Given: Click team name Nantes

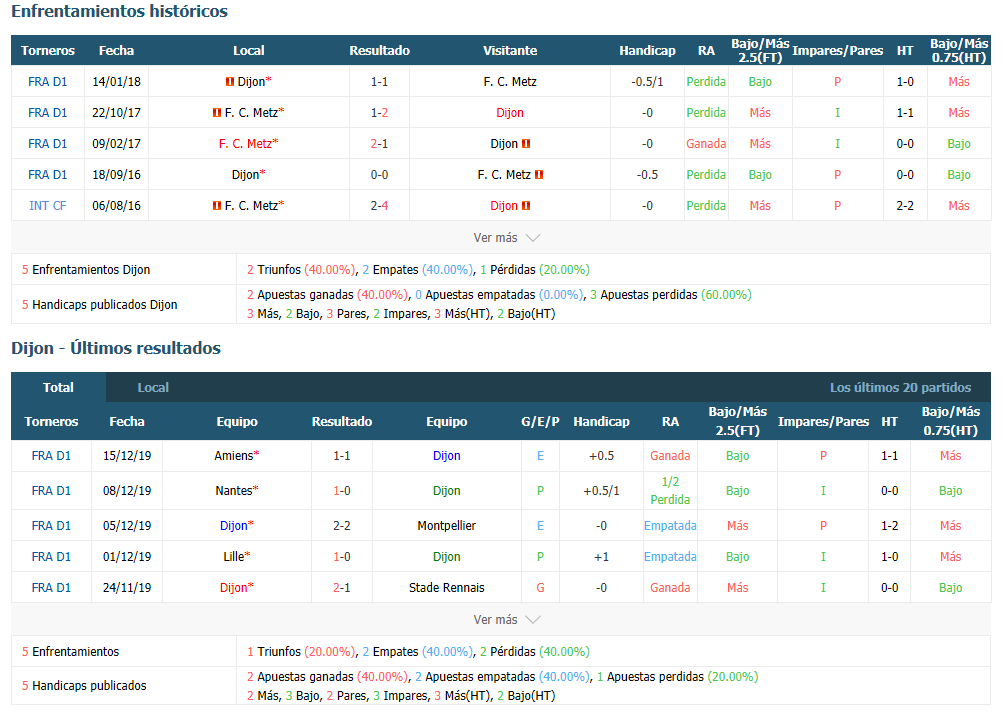Looking at the screenshot, I should point(234,491).
